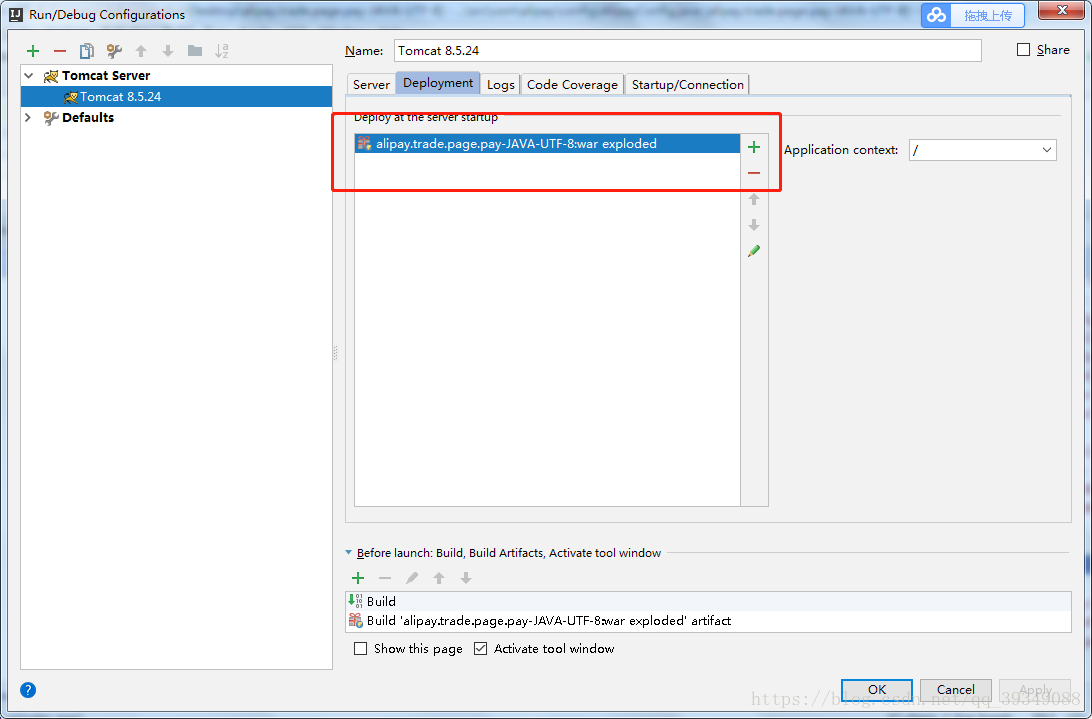This screenshot has height=719, width=1092.
Task: Switch to the Server tab
Action: 371,84
